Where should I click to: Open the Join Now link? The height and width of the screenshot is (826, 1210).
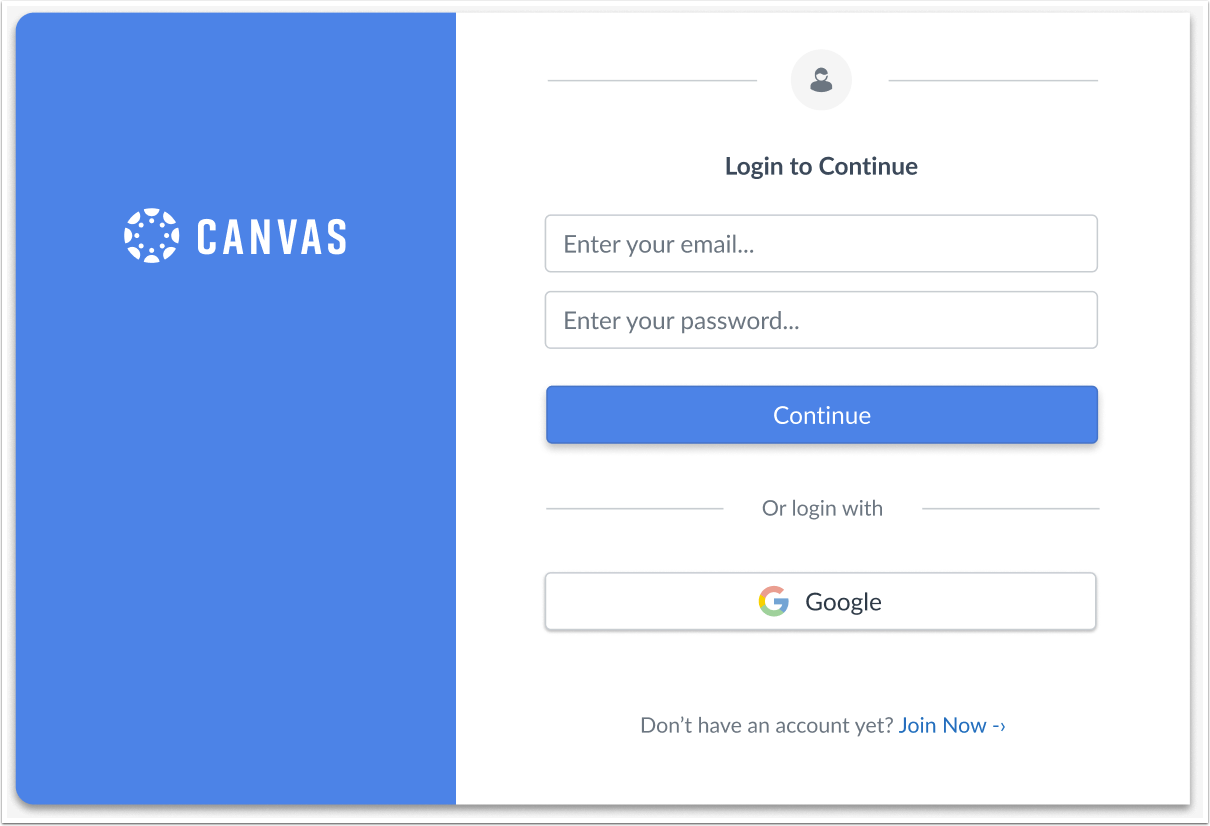pos(943,725)
